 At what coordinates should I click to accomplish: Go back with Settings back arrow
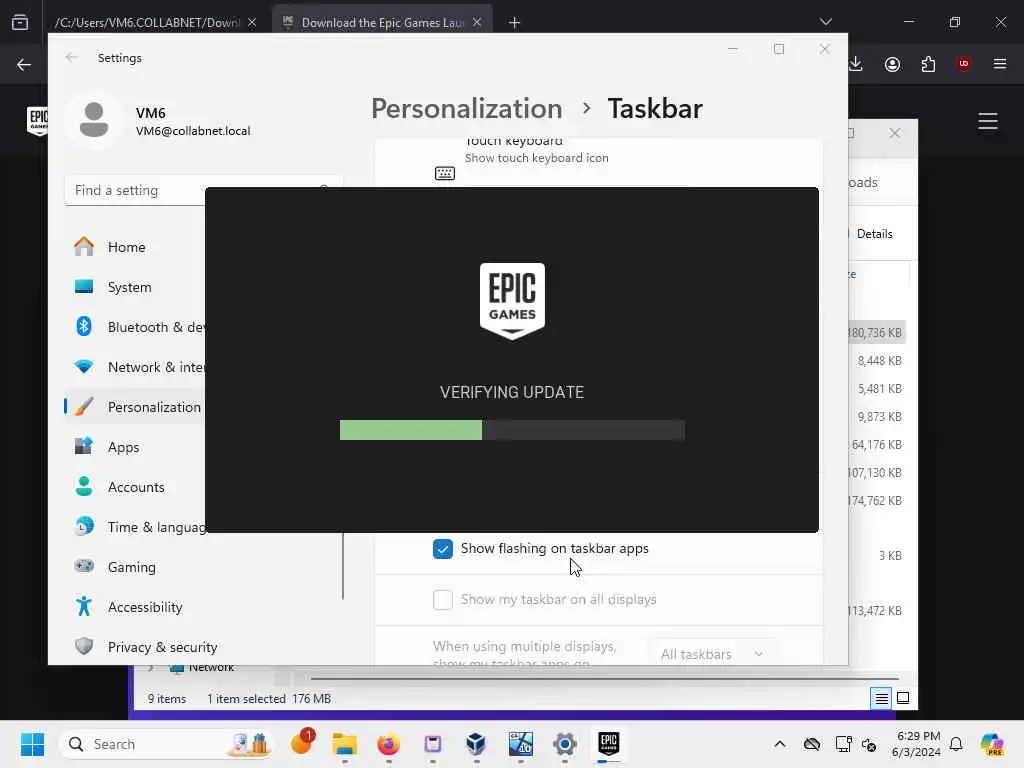click(71, 57)
